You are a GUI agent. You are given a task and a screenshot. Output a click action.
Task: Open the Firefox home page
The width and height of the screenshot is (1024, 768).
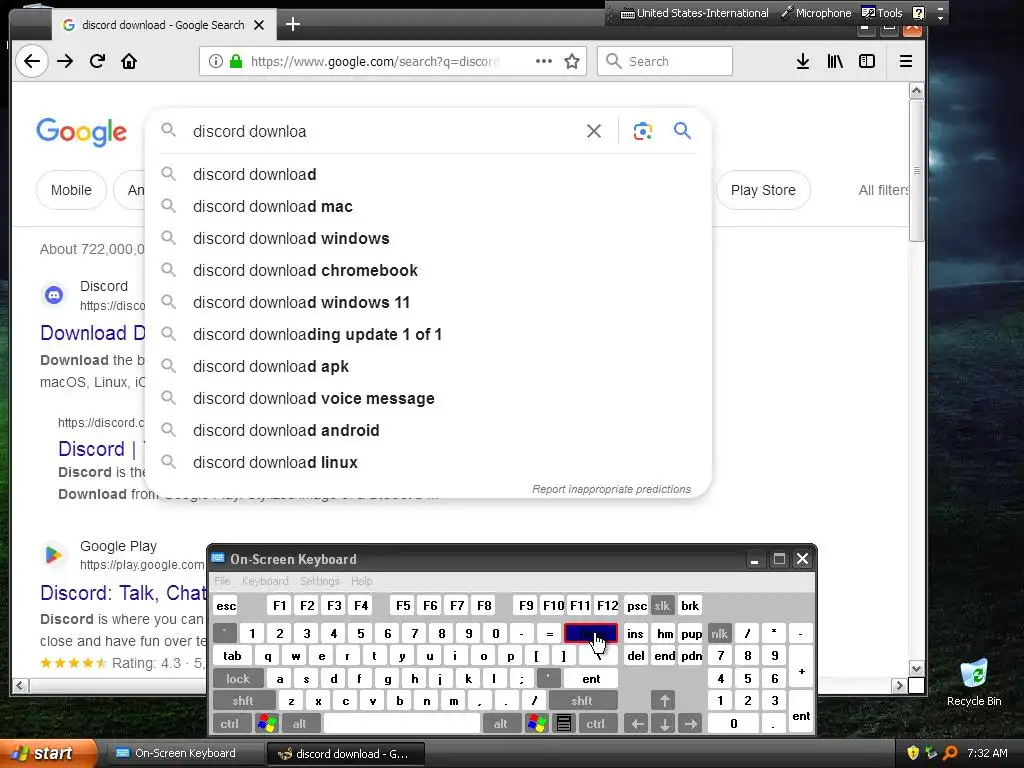(x=129, y=61)
